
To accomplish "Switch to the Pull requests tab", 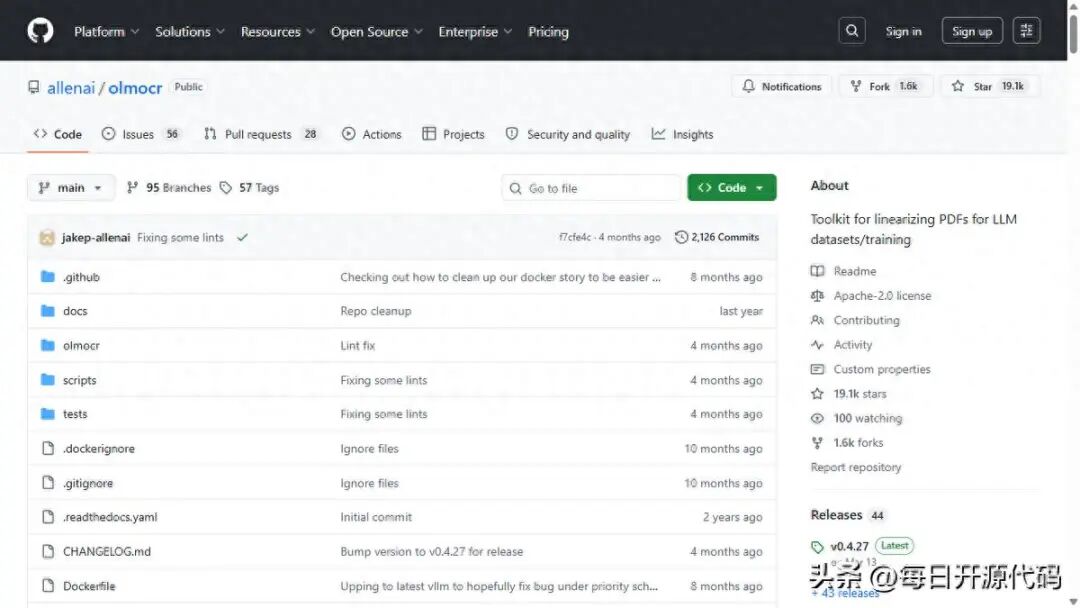I will coord(260,134).
